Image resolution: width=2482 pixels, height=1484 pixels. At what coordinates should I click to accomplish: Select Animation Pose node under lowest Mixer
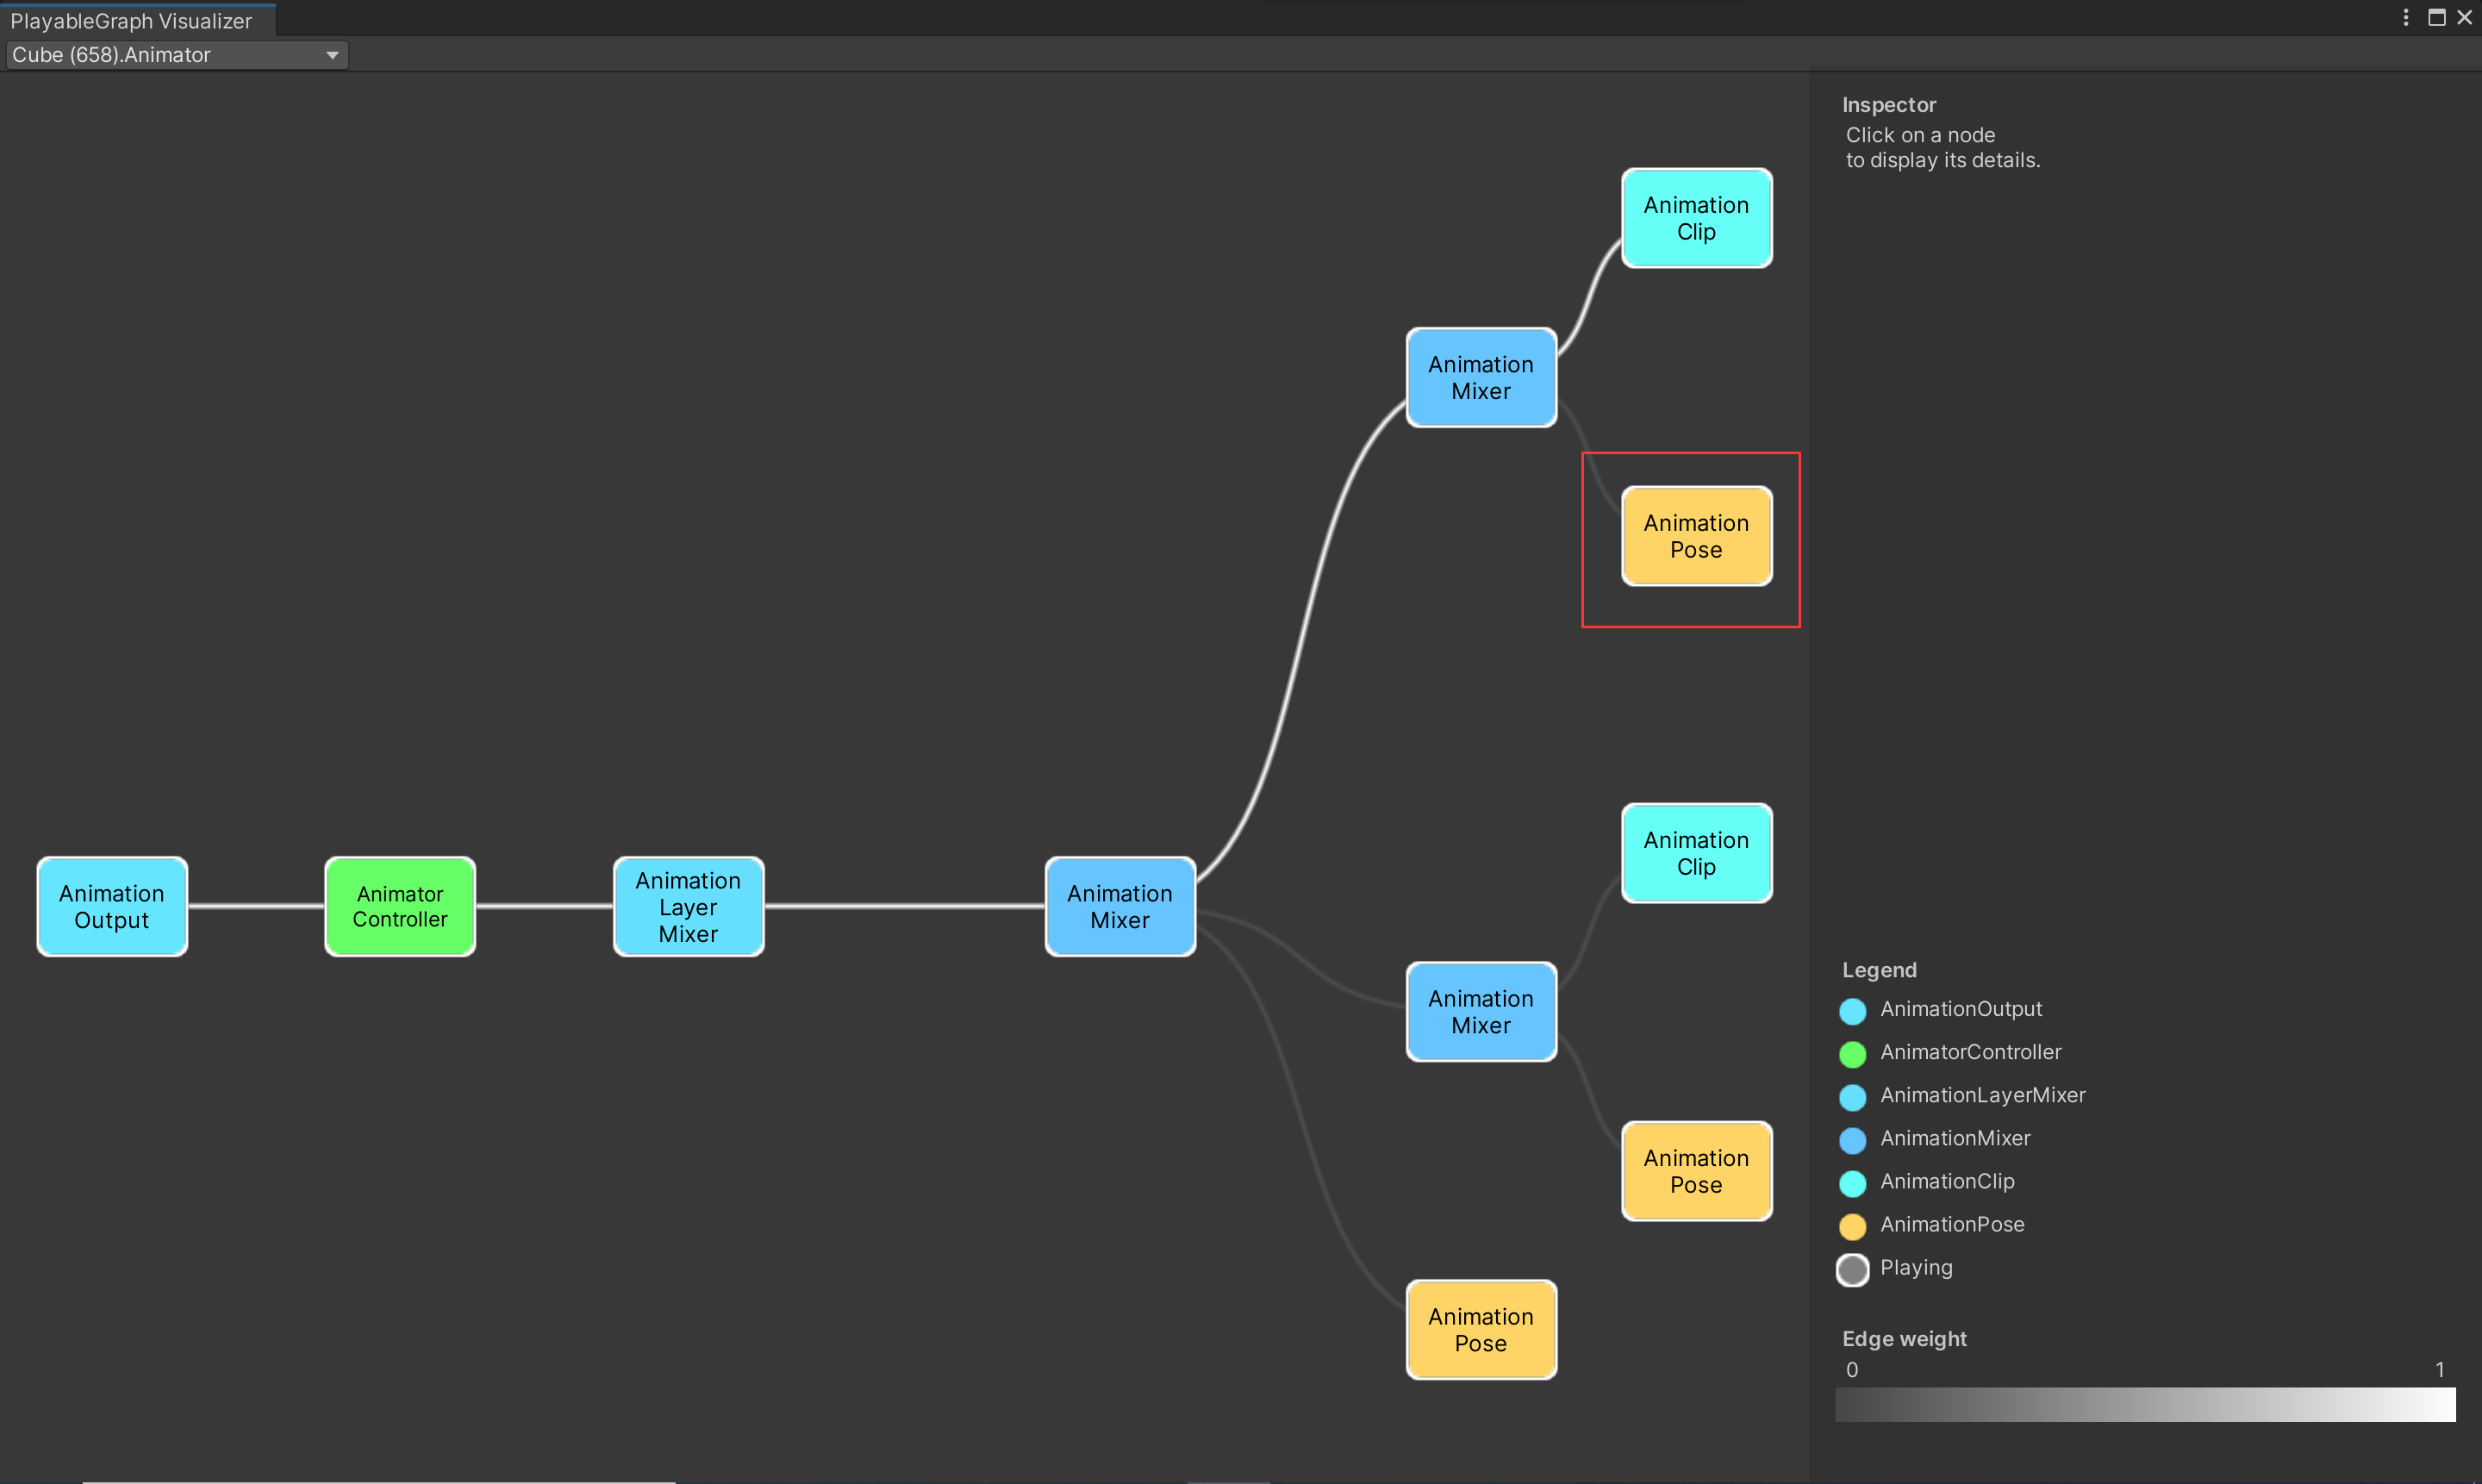coord(1697,1171)
